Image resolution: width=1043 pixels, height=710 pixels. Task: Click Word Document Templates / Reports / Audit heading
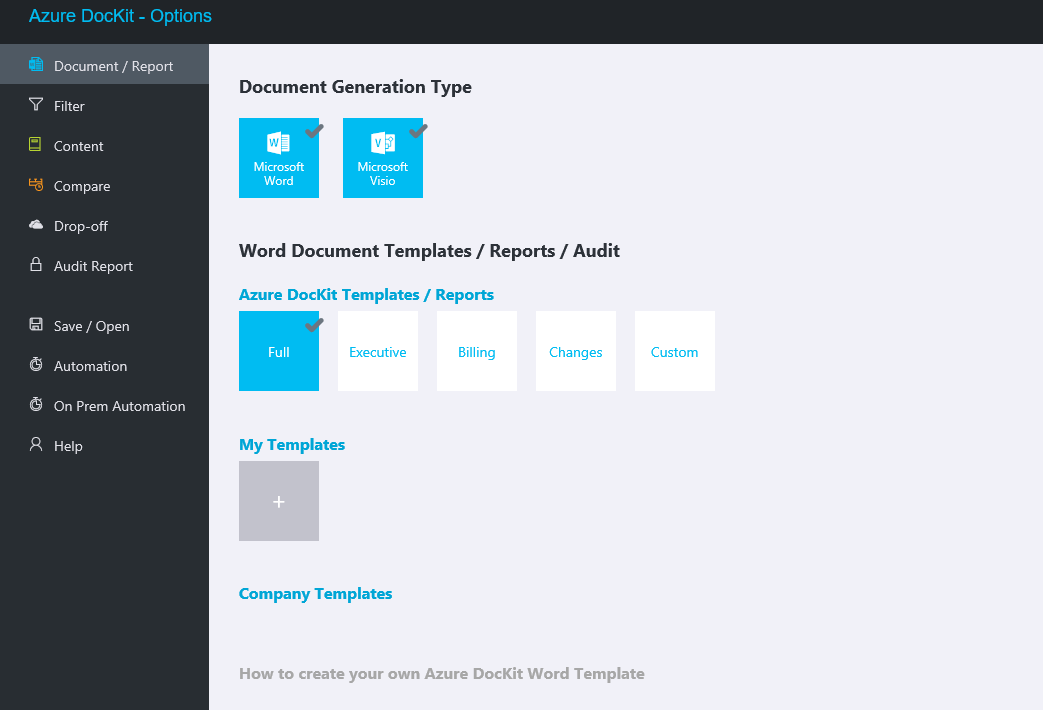point(429,250)
